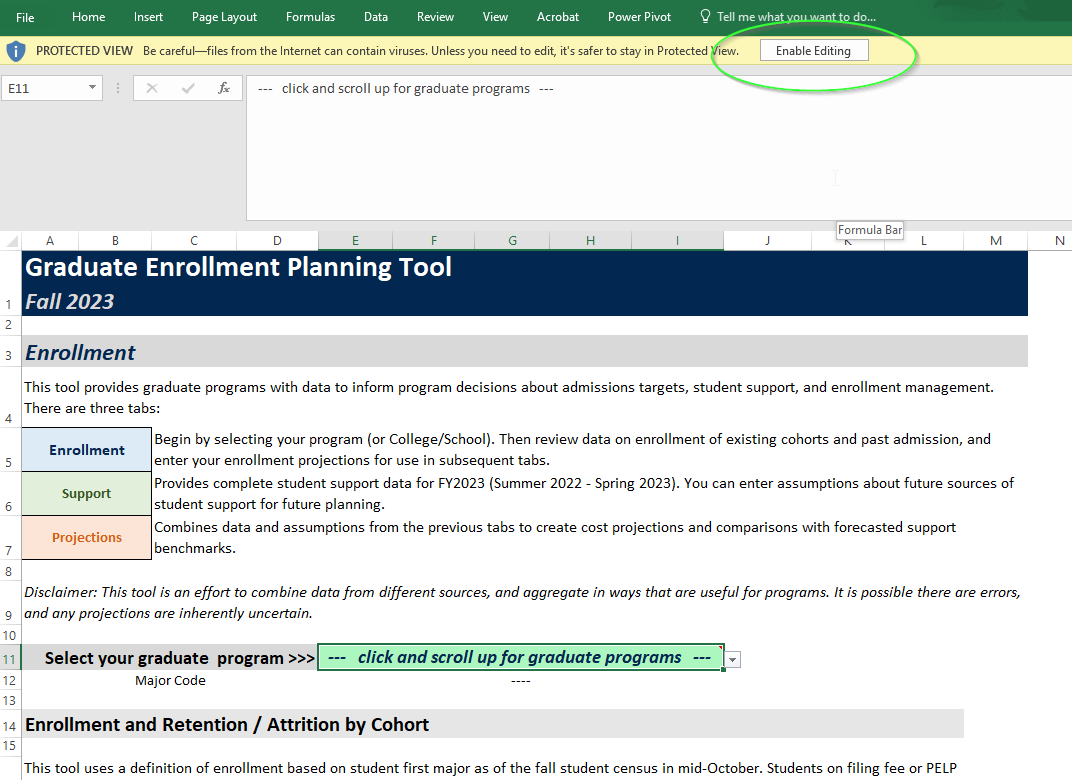Open the File menu
Image resolution: width=1072 pixels, height=780 pixels.
pyautogui.click(x=25, y=17)
